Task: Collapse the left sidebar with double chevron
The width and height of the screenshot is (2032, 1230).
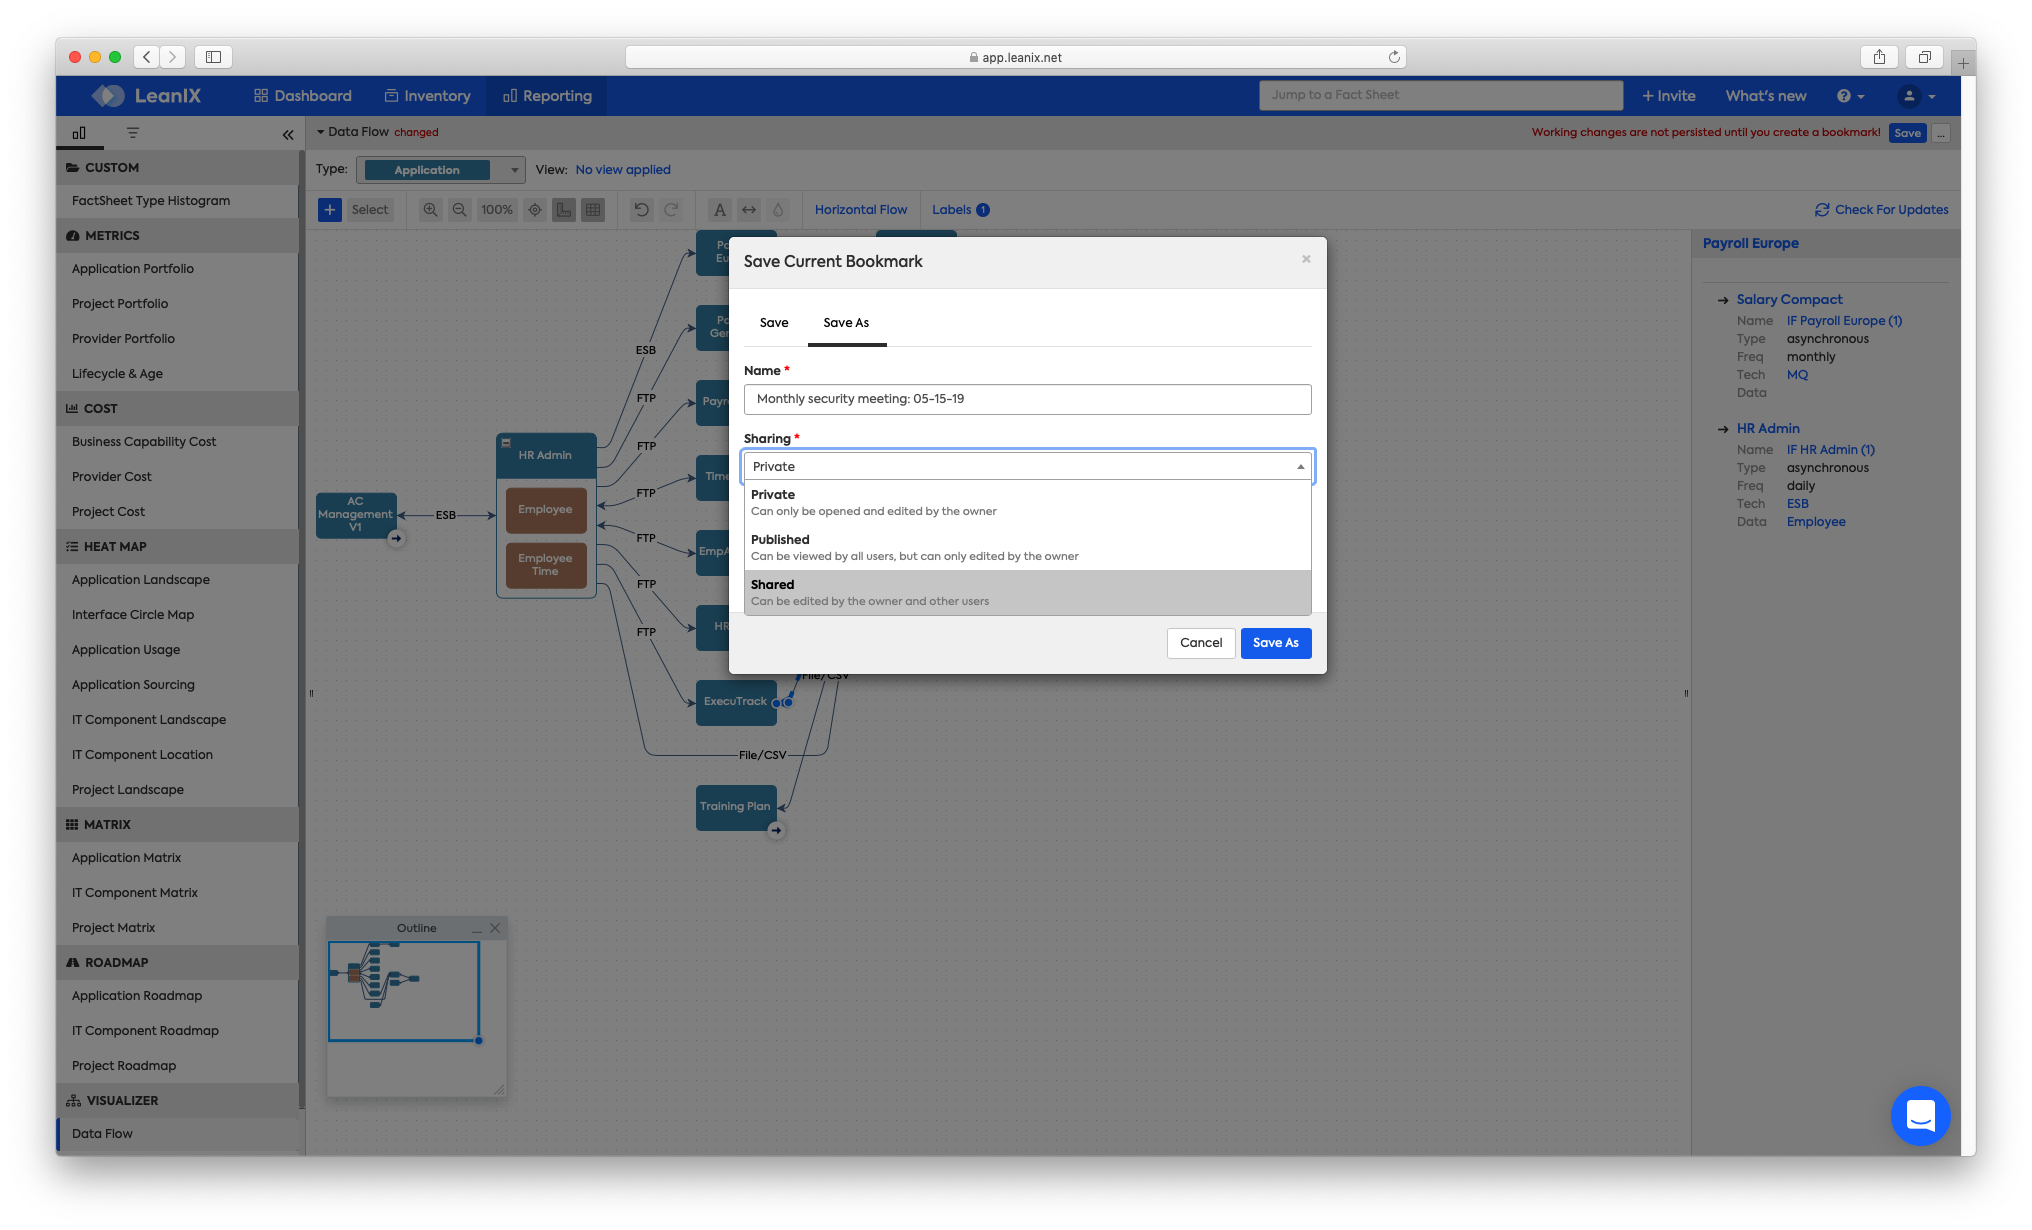Action: 288,134
